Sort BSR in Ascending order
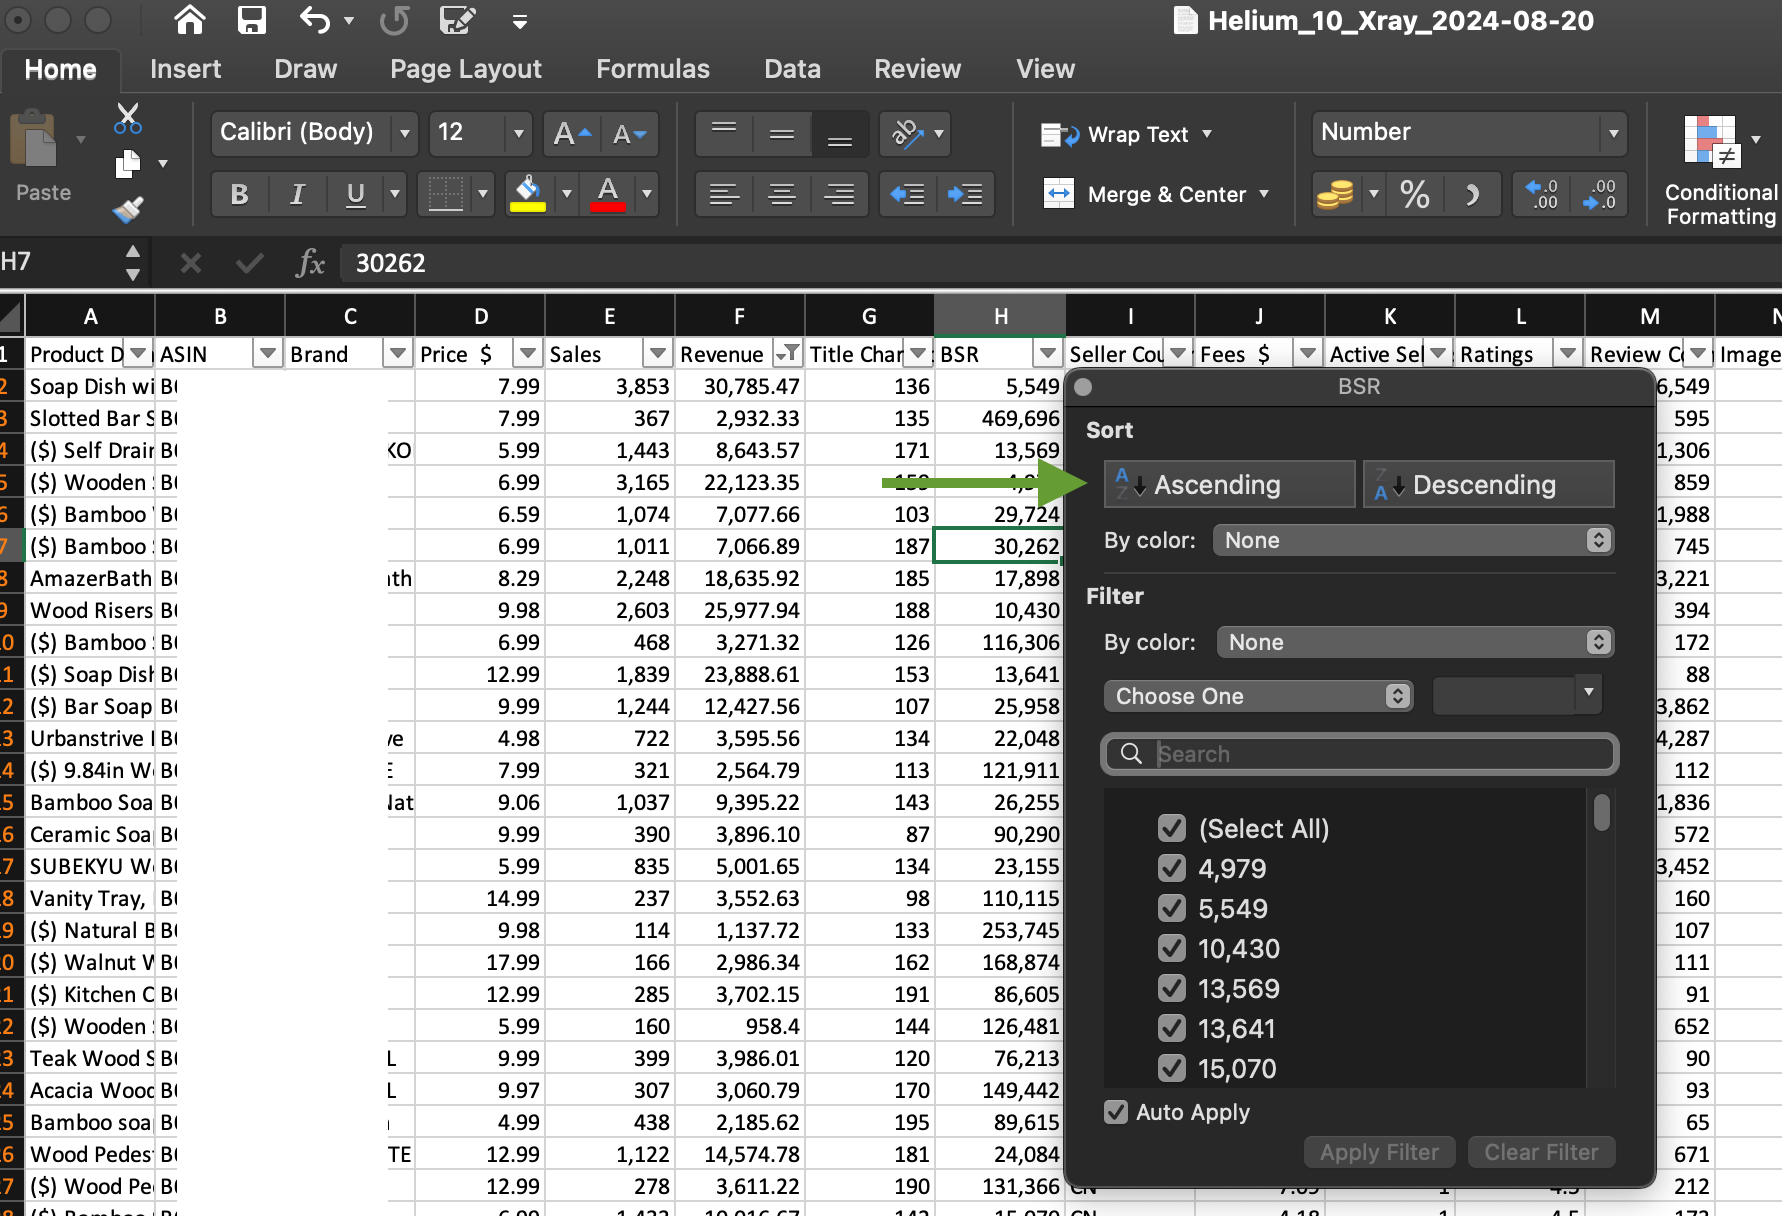 point(1229,485)
